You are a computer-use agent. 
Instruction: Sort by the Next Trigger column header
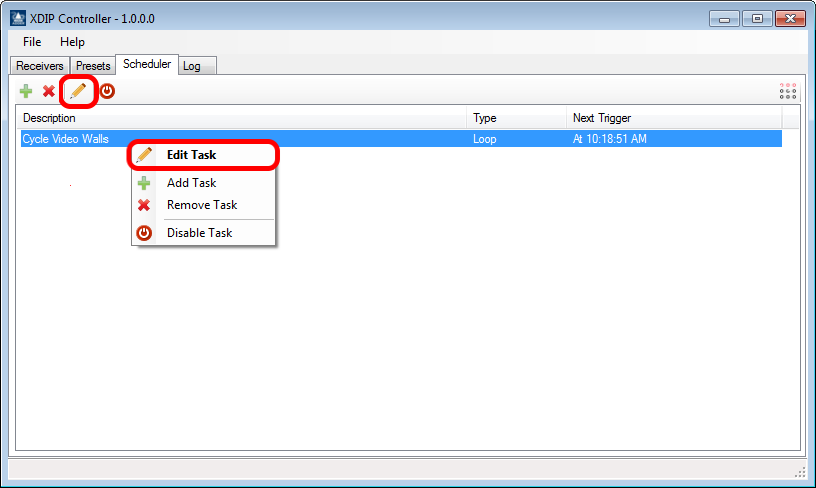click(x=674, y=118)
